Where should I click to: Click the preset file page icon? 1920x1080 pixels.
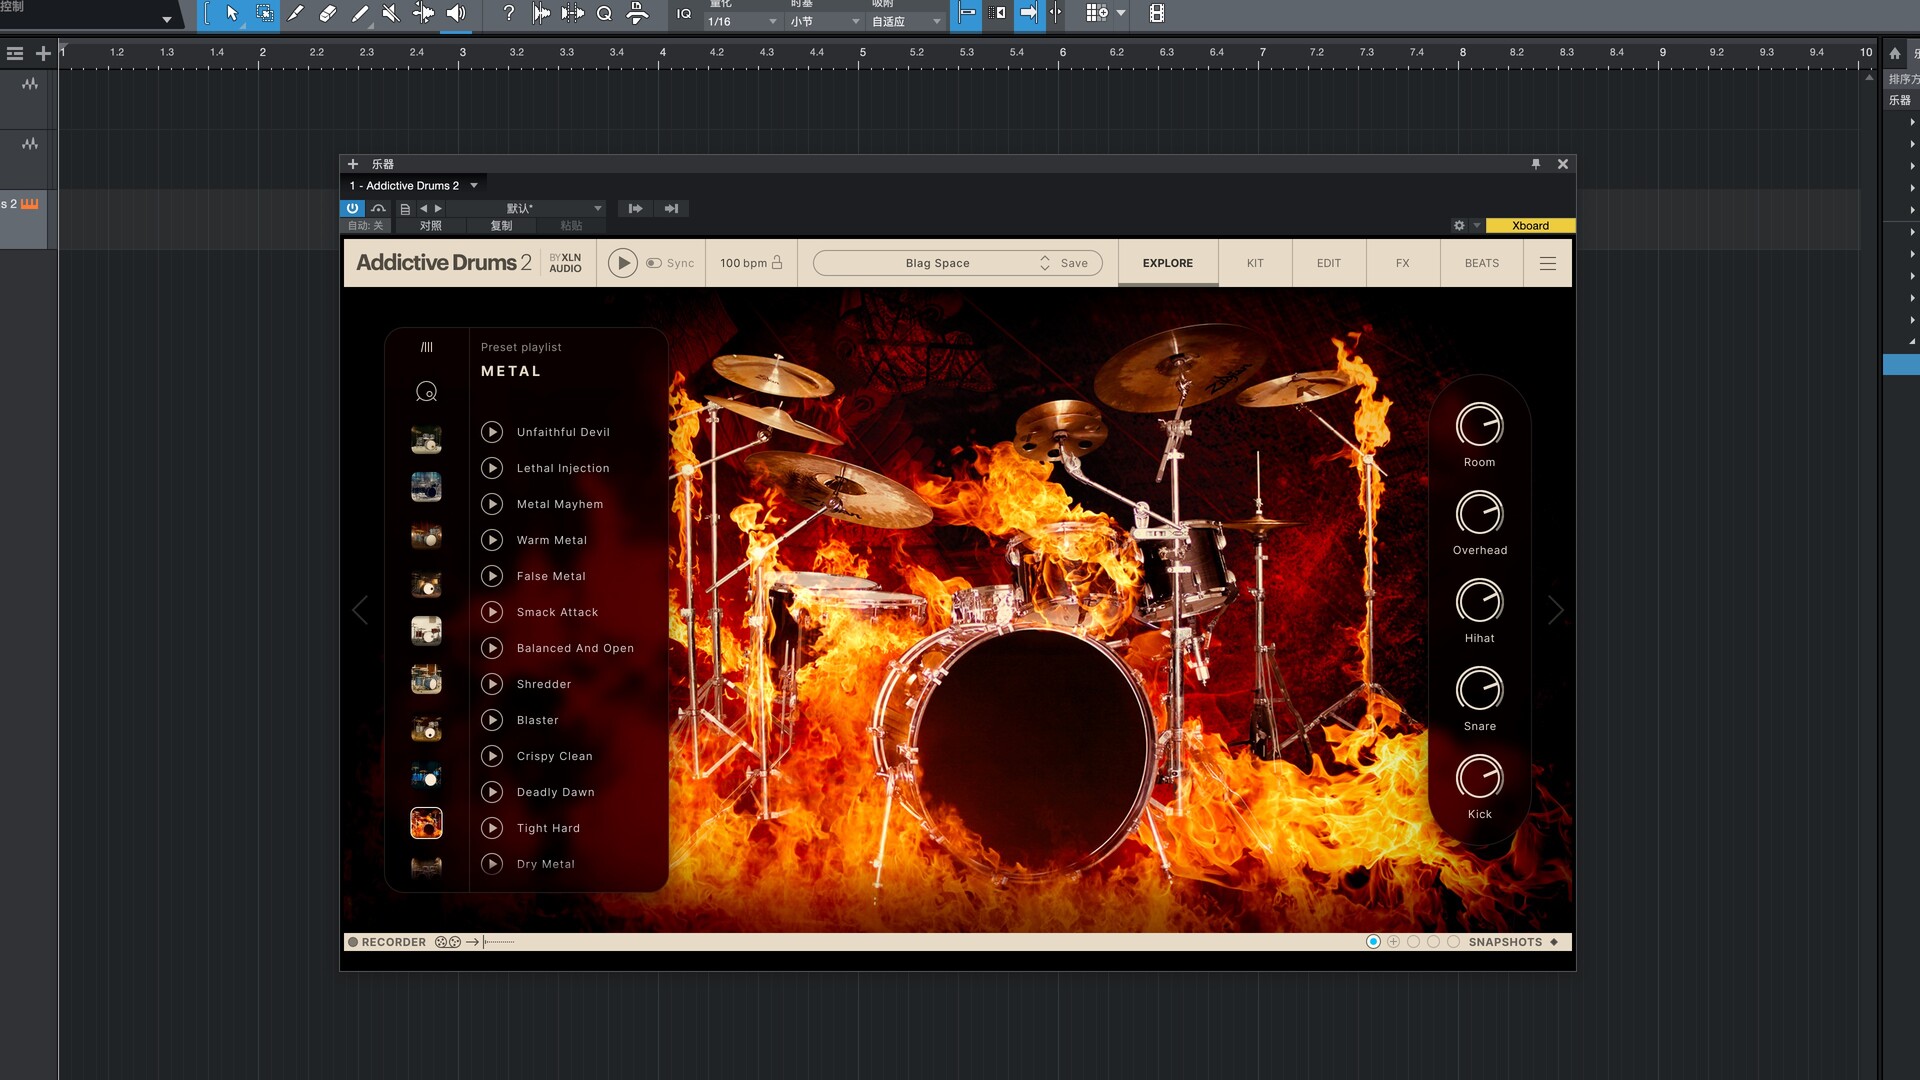[405, 209]
